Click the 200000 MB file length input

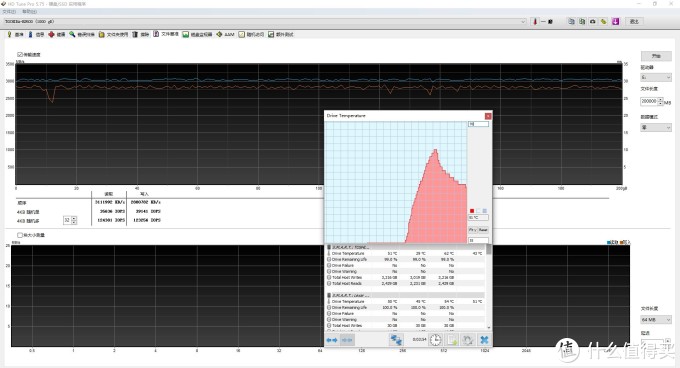click(x=649, y=101)
